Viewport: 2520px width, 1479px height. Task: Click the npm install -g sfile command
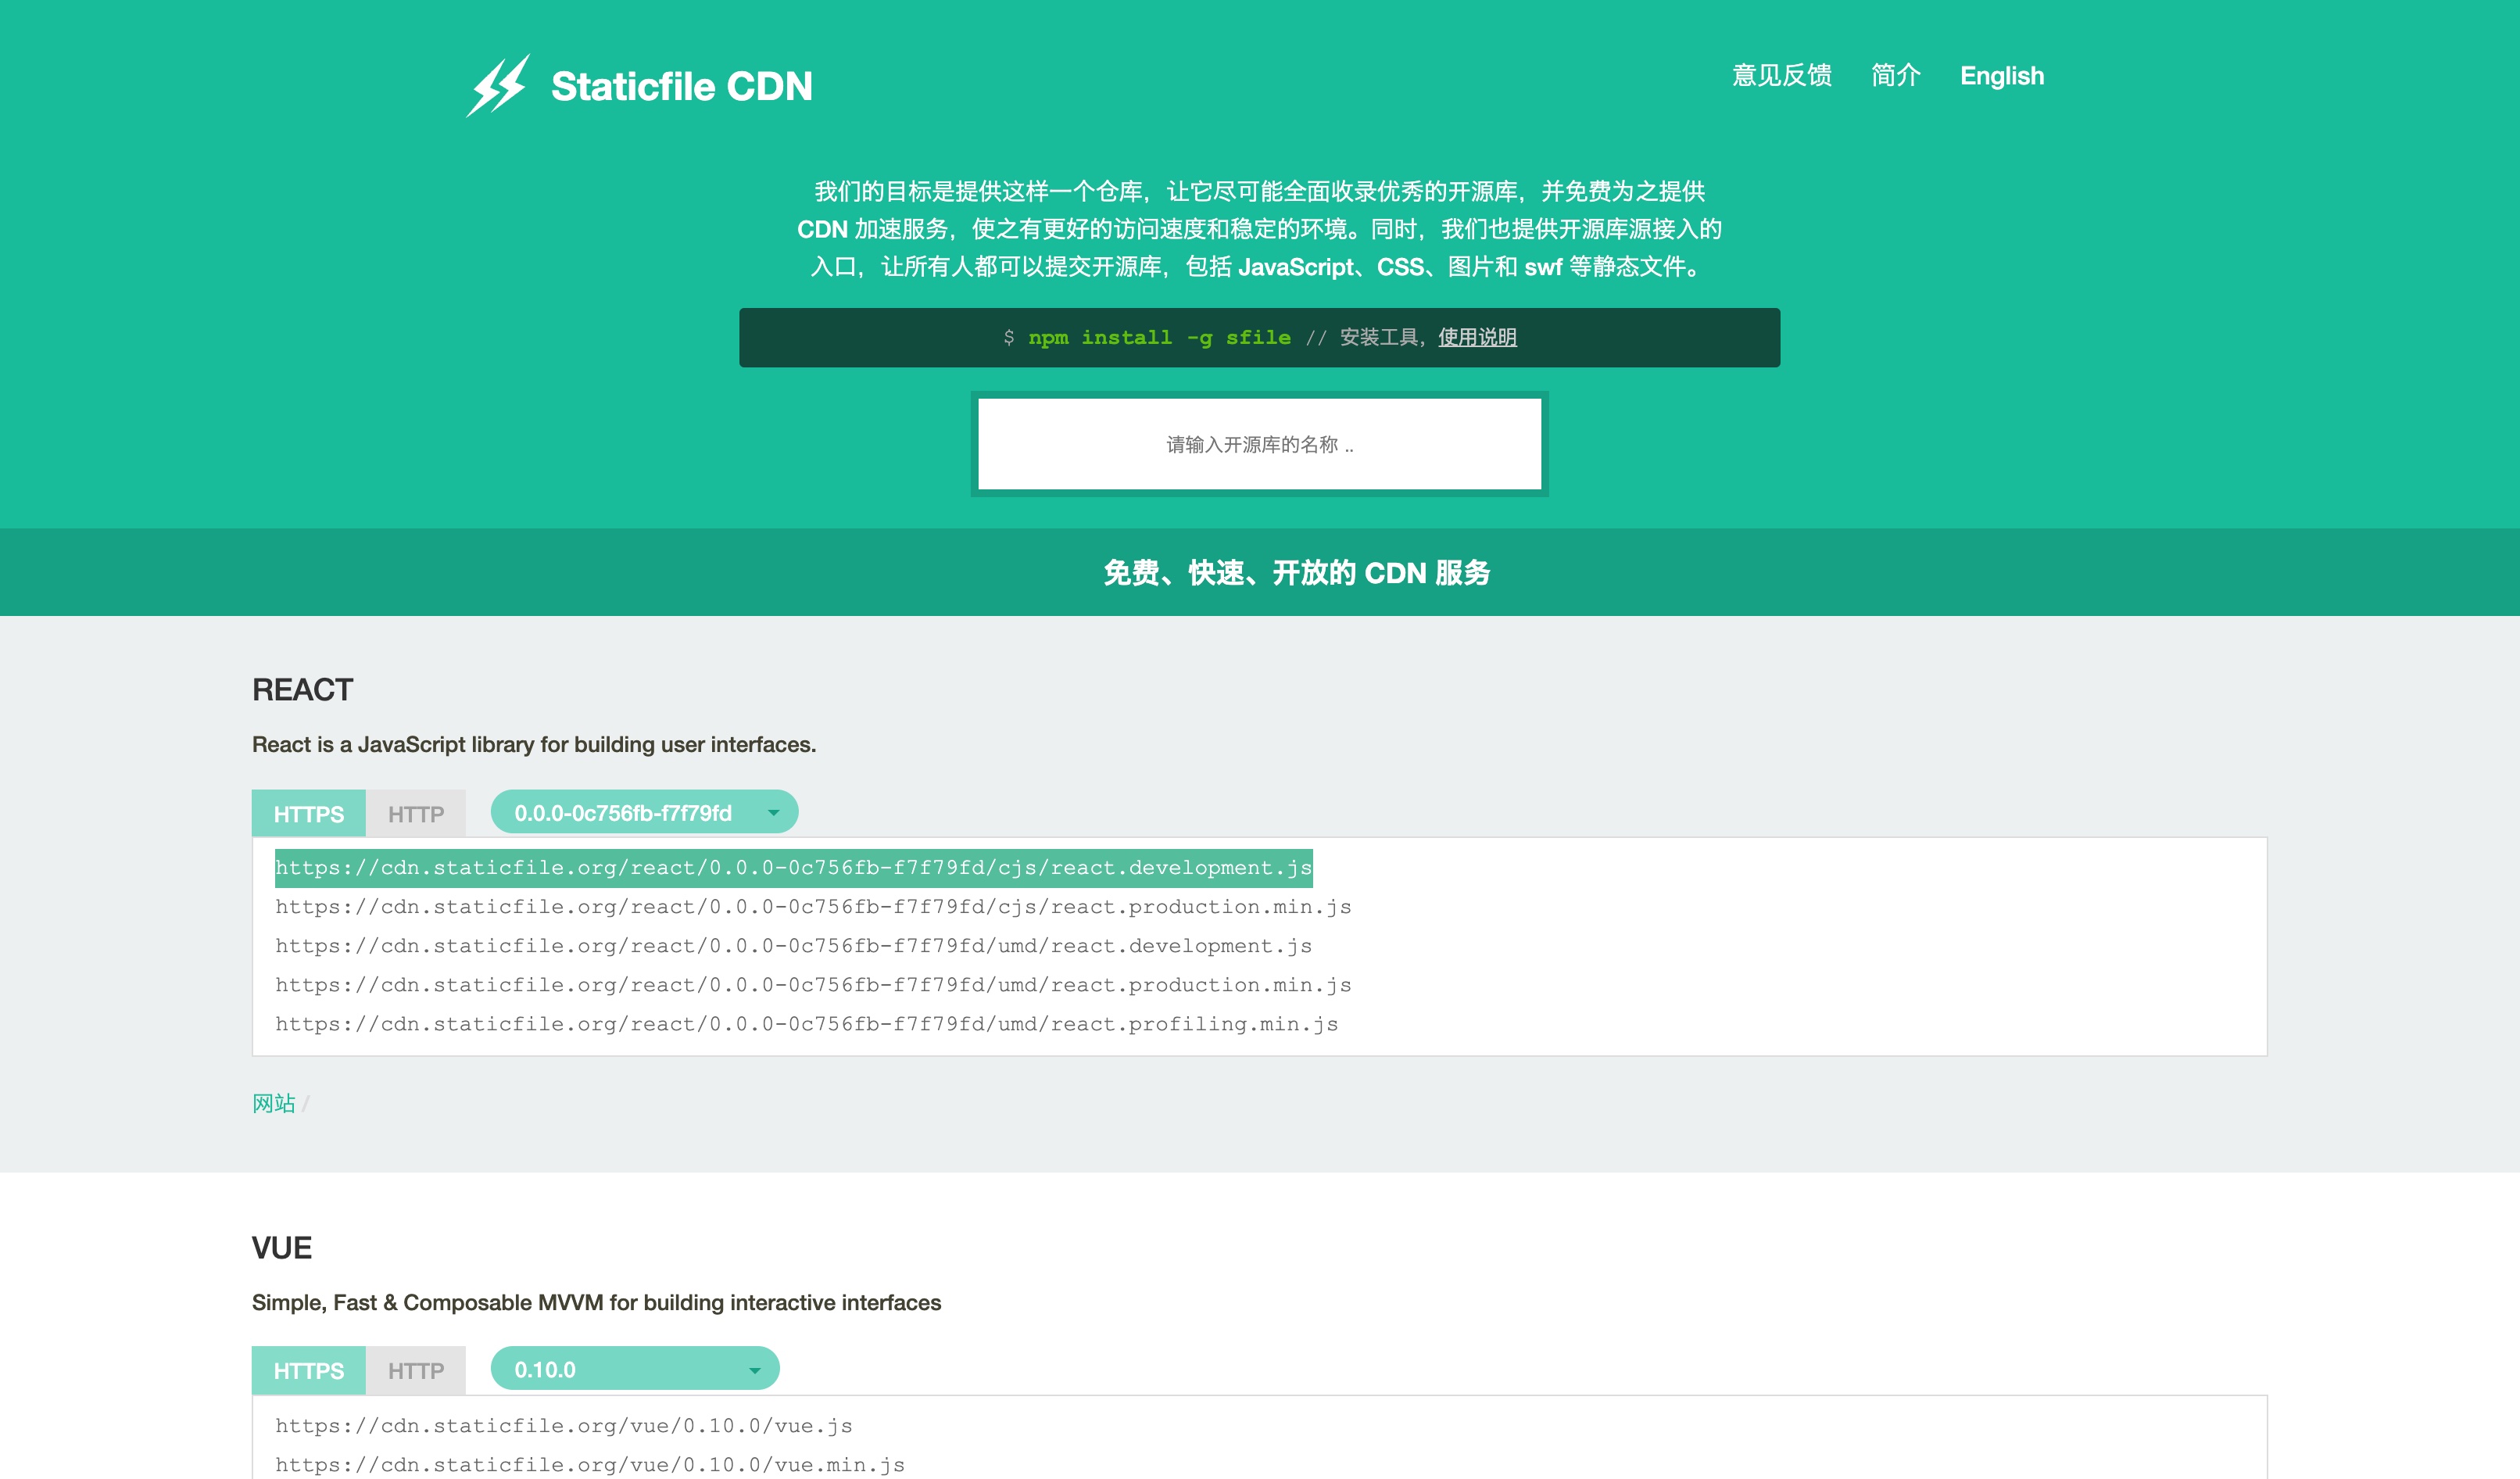point(1159,338)
